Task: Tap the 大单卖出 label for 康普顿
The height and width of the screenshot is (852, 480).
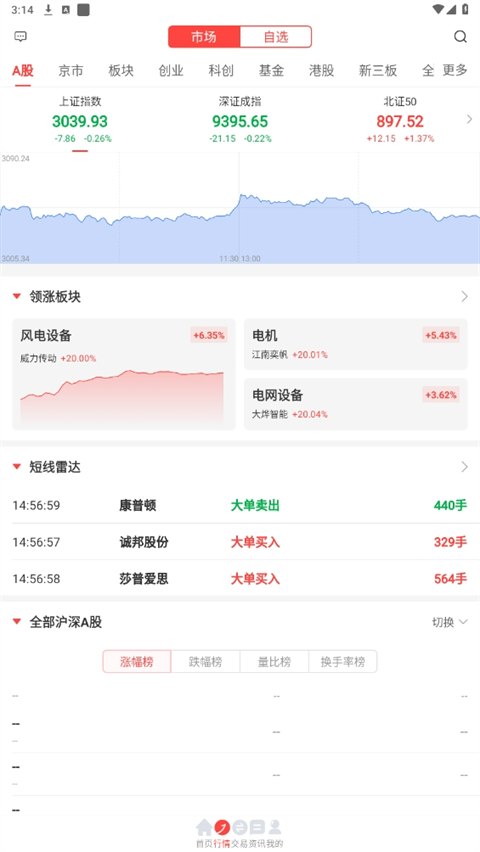Action: (x=255, y=505)
